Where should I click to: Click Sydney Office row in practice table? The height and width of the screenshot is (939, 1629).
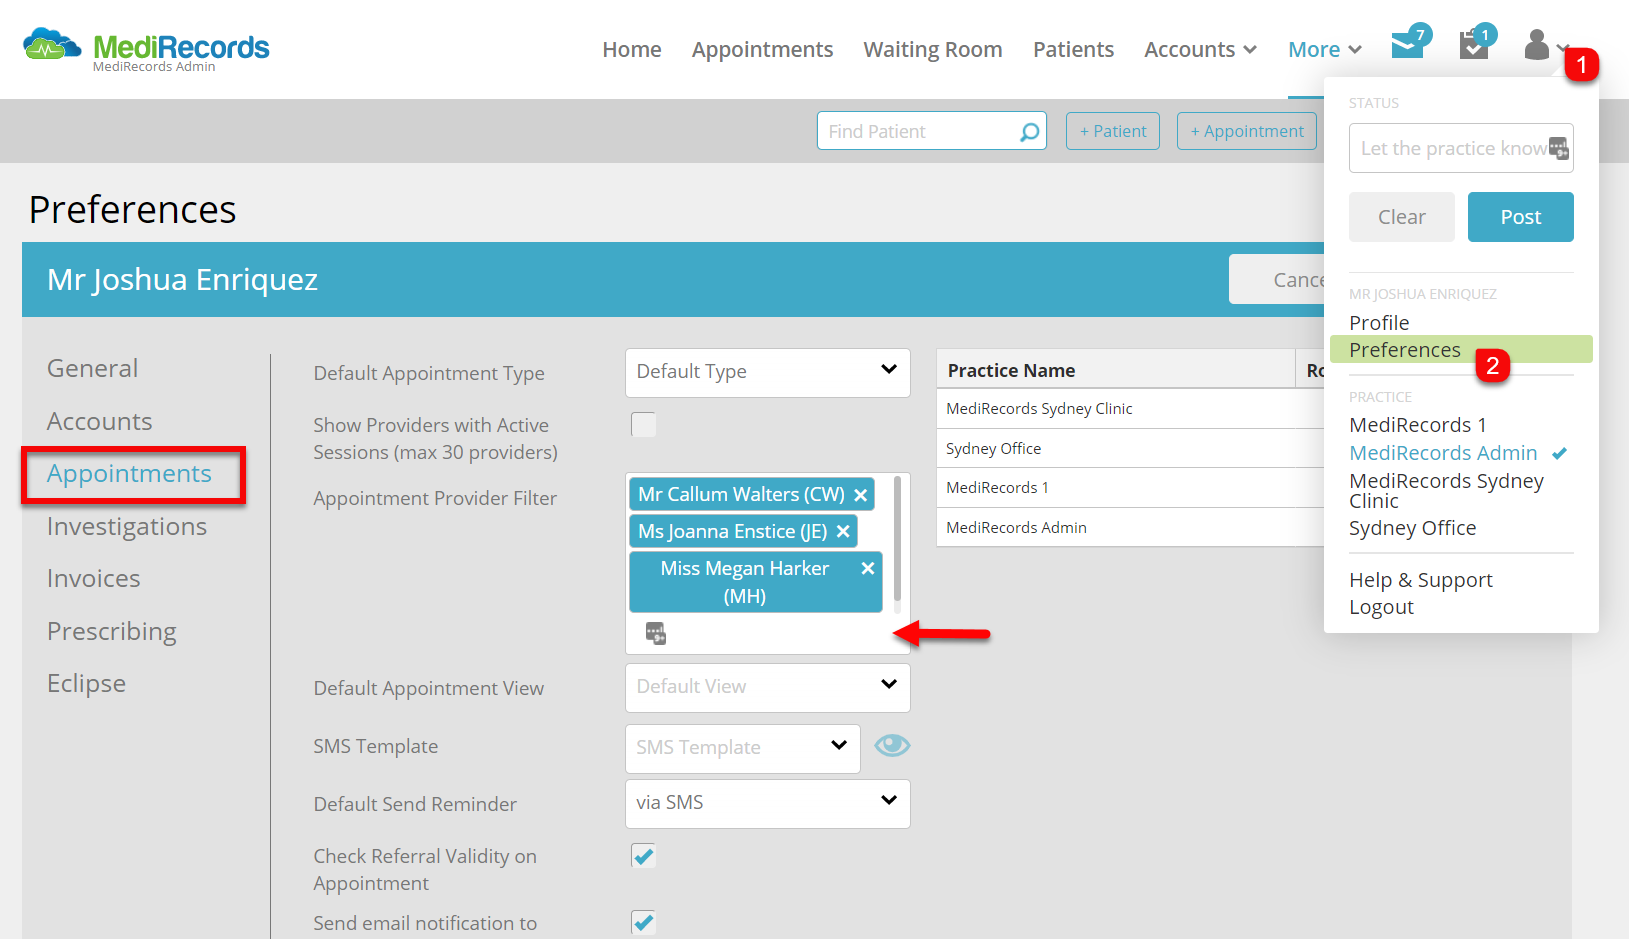1131,448
